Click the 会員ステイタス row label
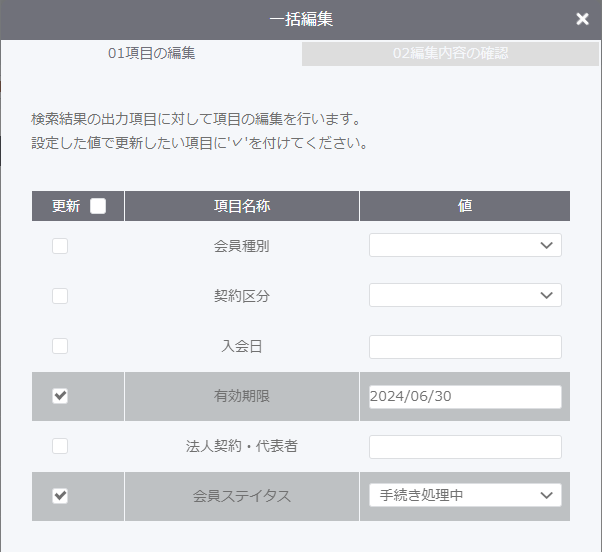The height and width of the screenshot is (552, 602). point(242,496)
